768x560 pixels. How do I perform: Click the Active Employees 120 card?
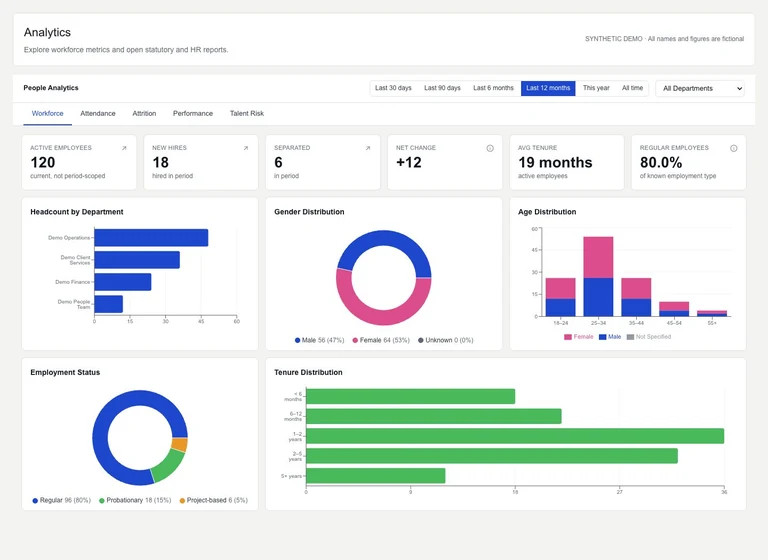[x=79, y=162]
